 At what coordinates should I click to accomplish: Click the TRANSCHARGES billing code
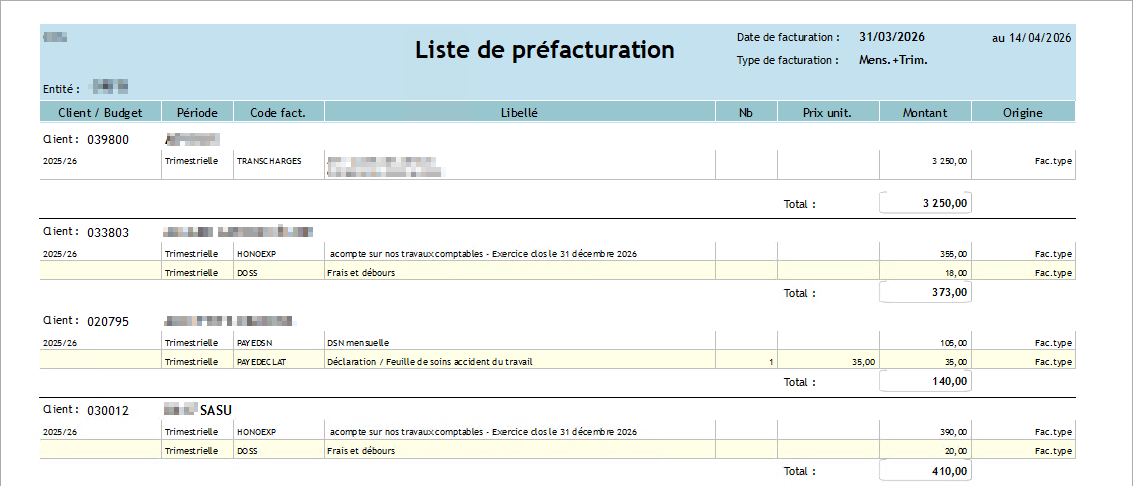[269, 161]
